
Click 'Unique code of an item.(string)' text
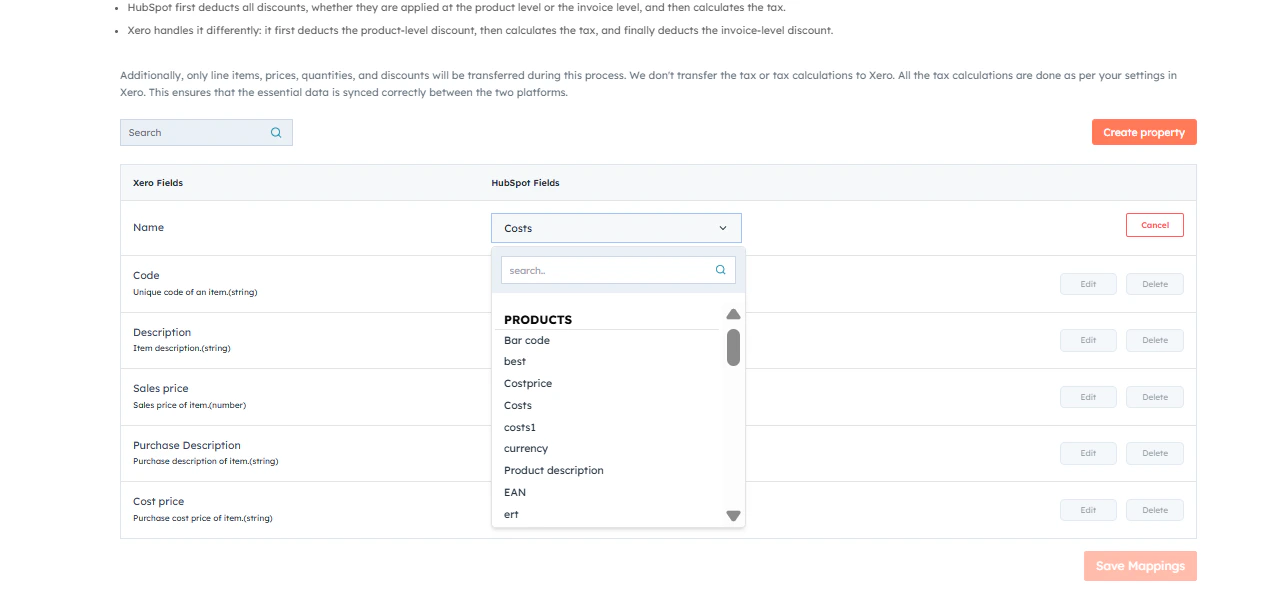(196, 292)
